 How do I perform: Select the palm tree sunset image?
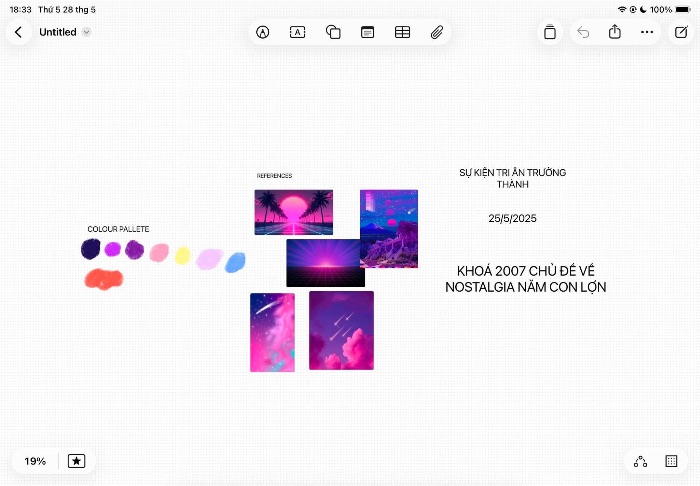click(294, 212)
